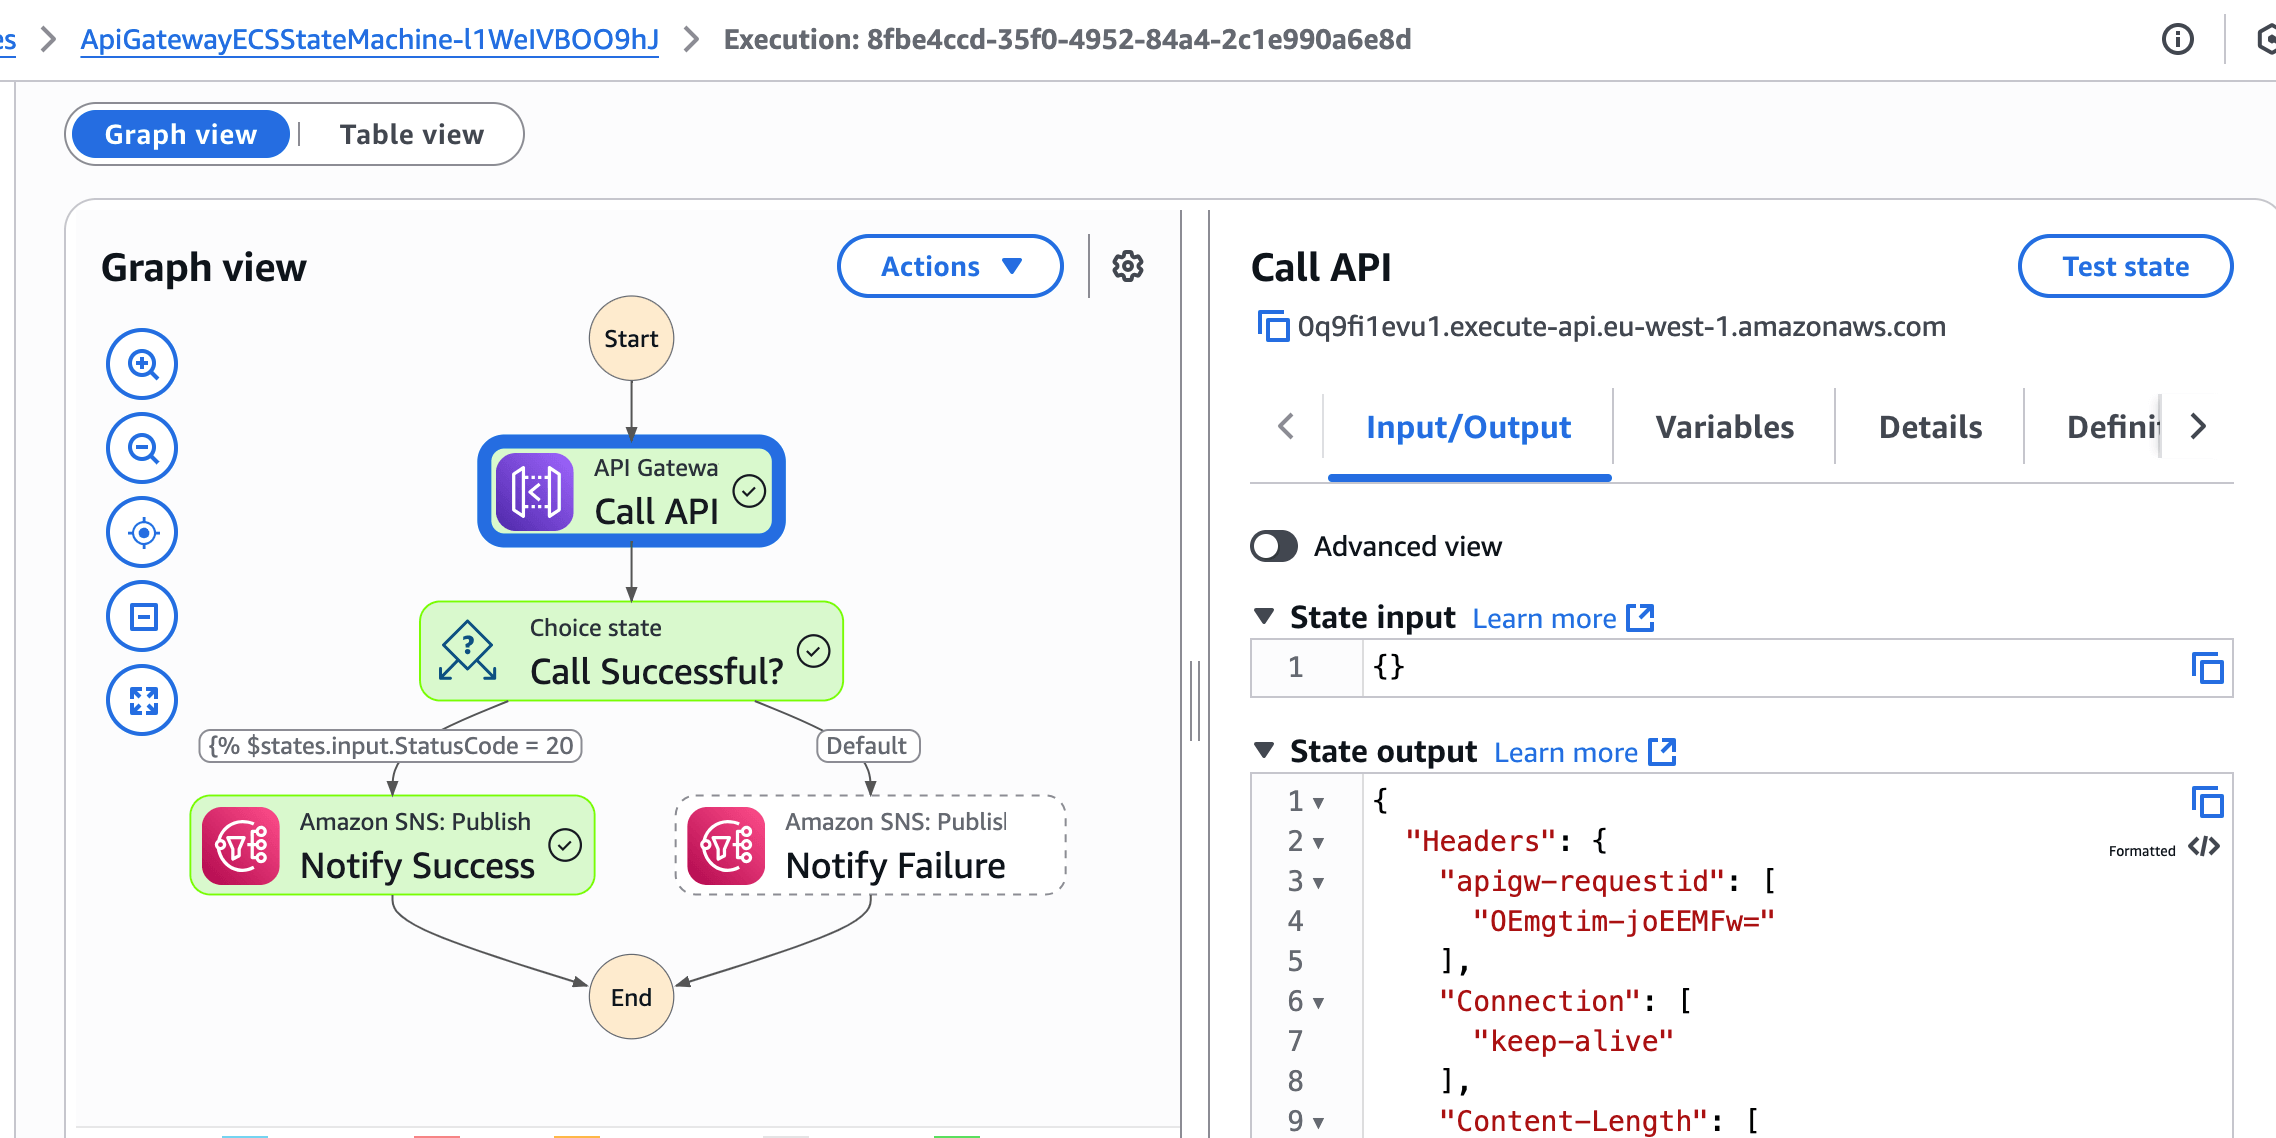Open the Variables tab
Screen dimensions: 2276x1138
[x=1724, y=427]
